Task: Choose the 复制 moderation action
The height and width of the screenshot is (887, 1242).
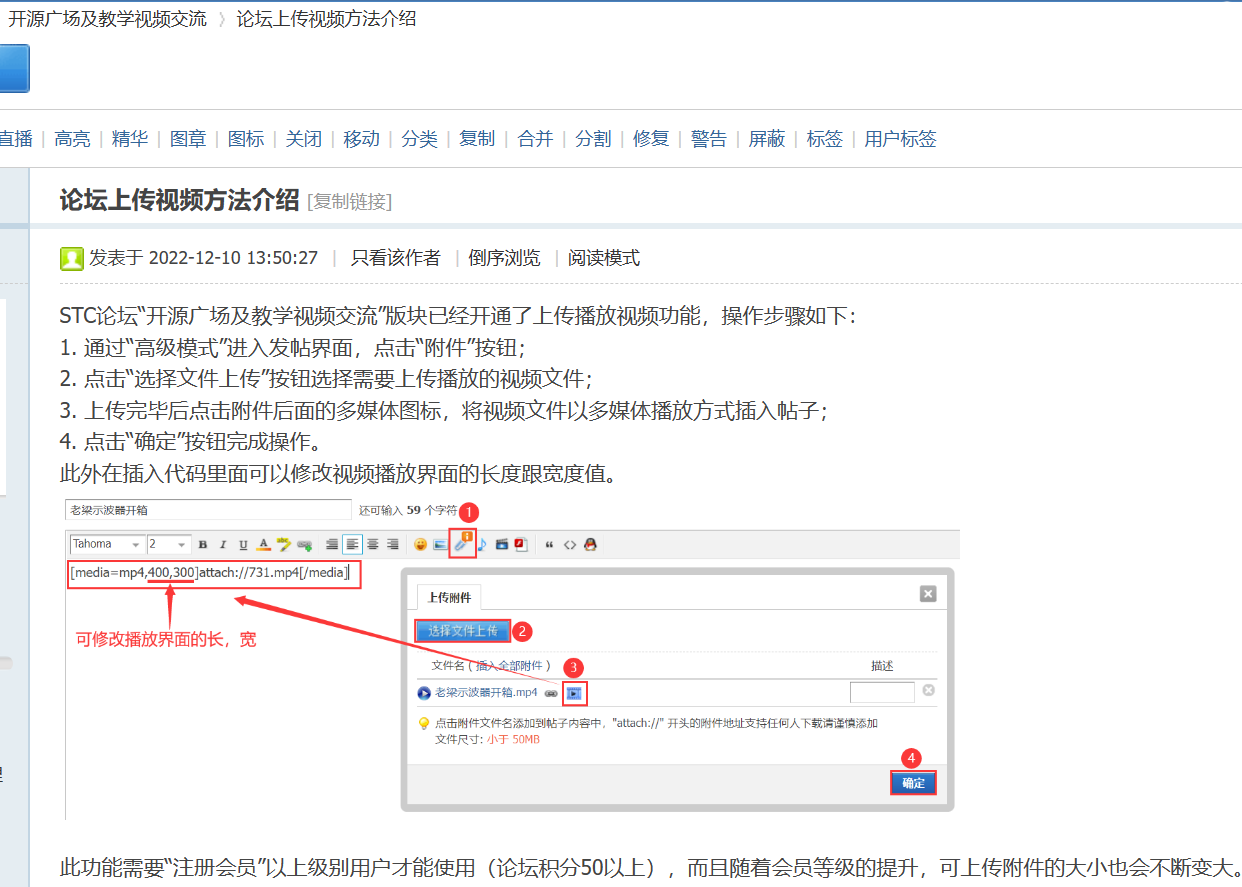Action: [x=477, y=139]
